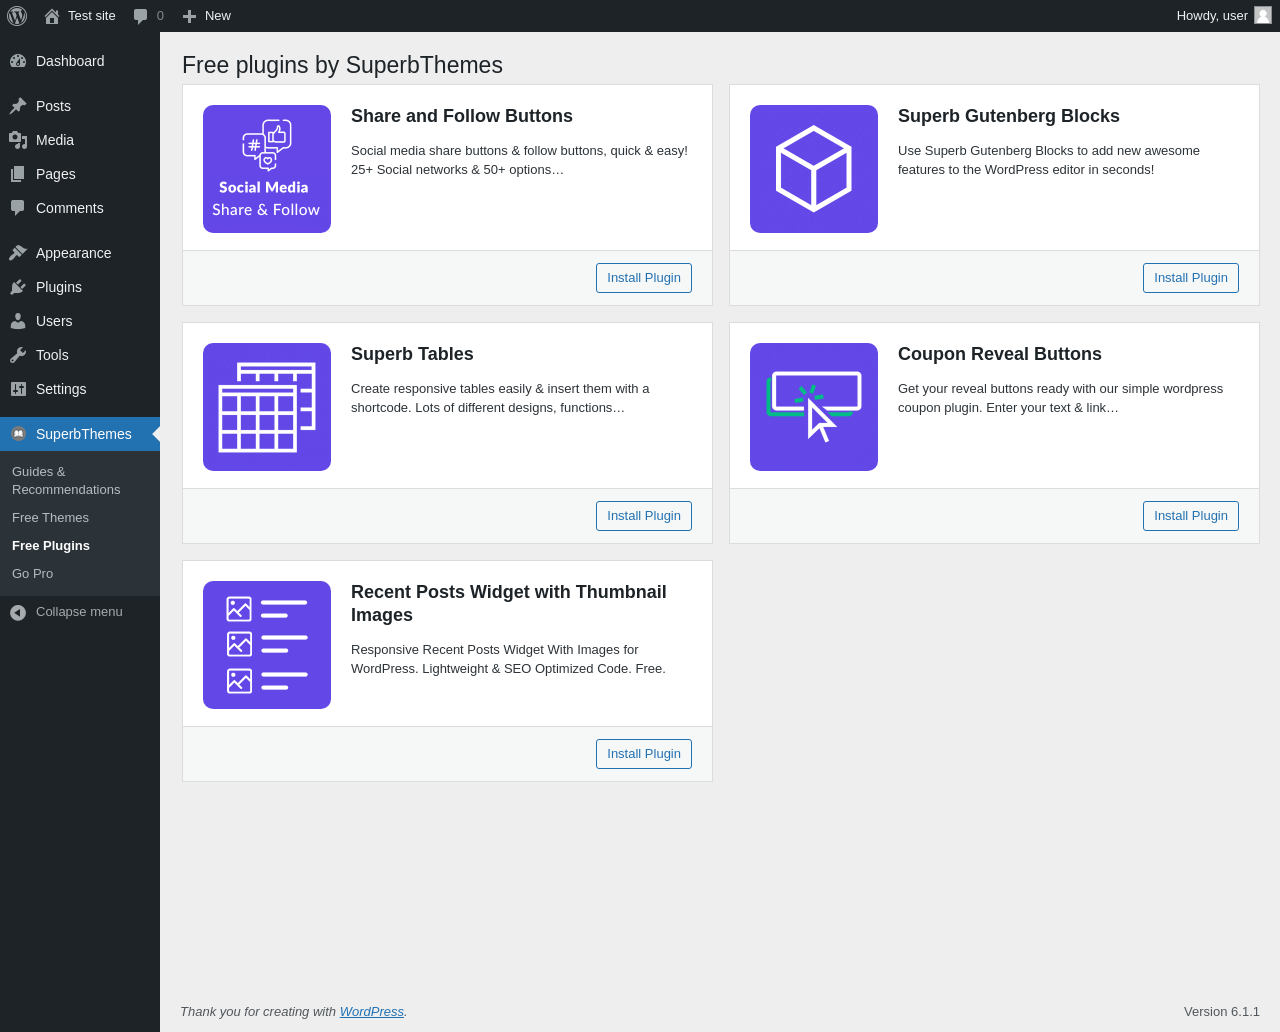1280x1032 pixels.
Task: Open the Posts menu
Action: coord(80,106)
